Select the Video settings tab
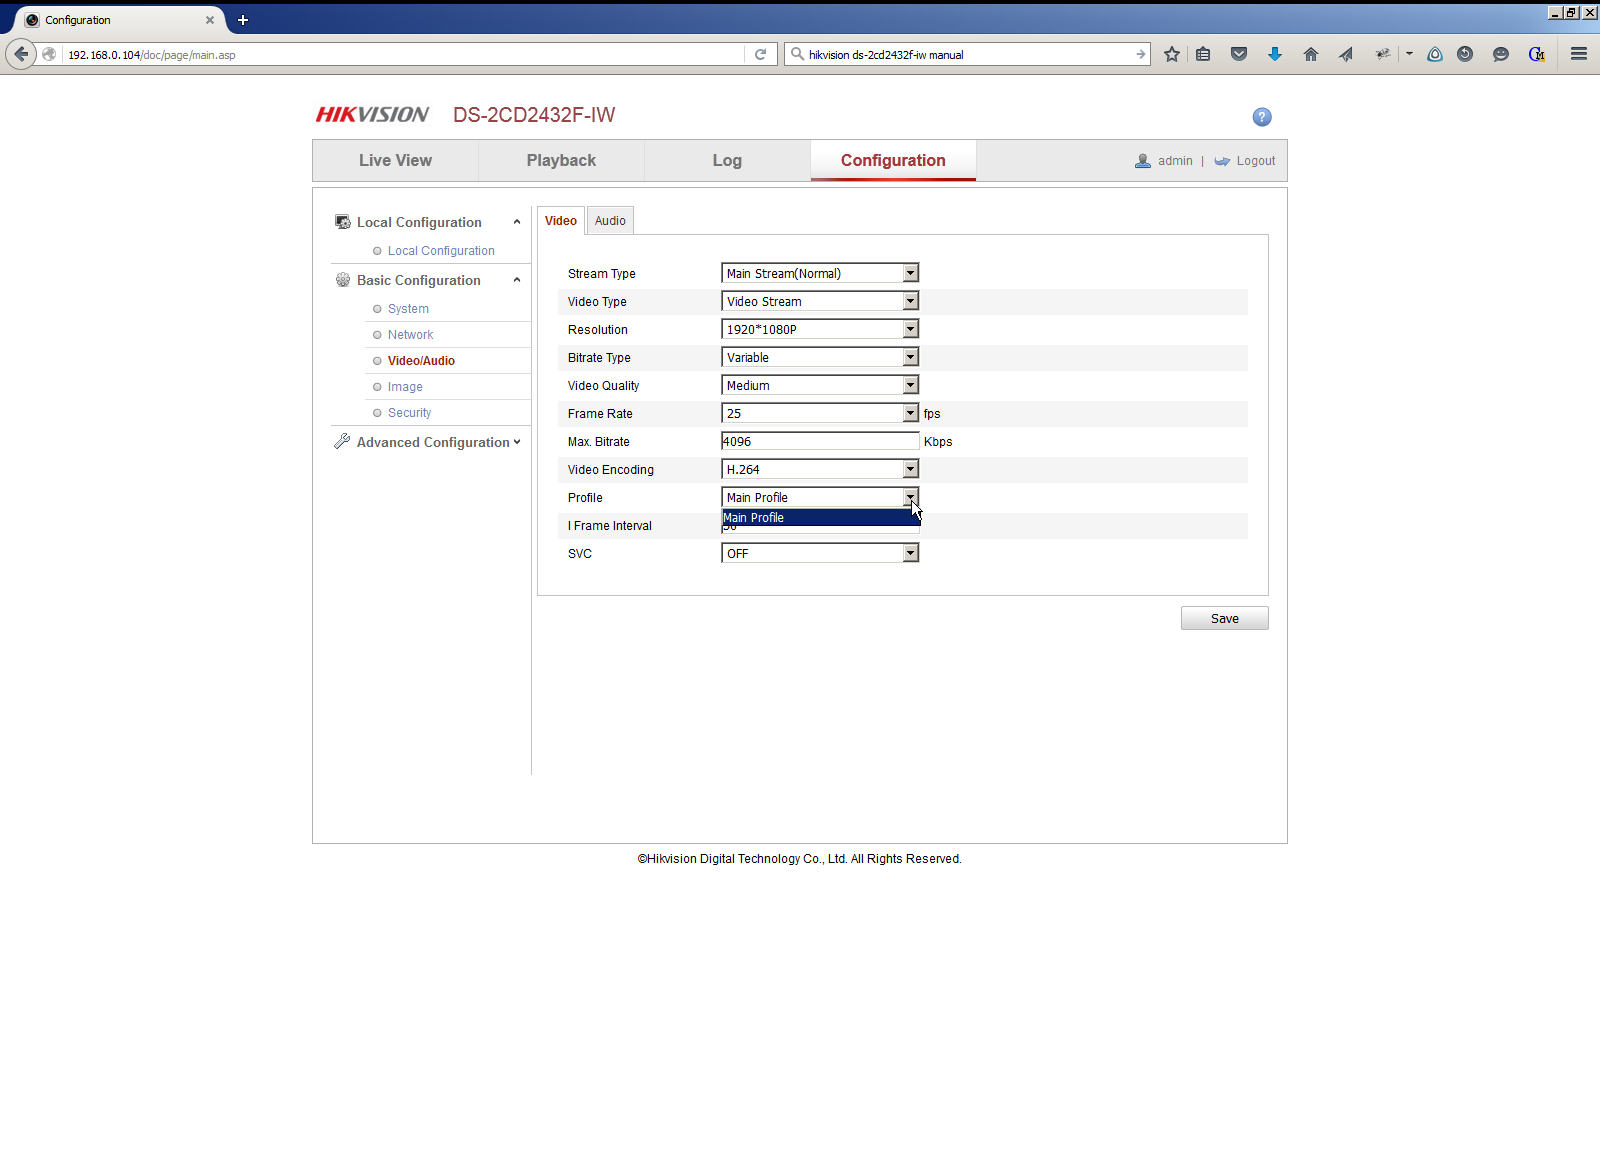1600x1176 pixels. 561,221
